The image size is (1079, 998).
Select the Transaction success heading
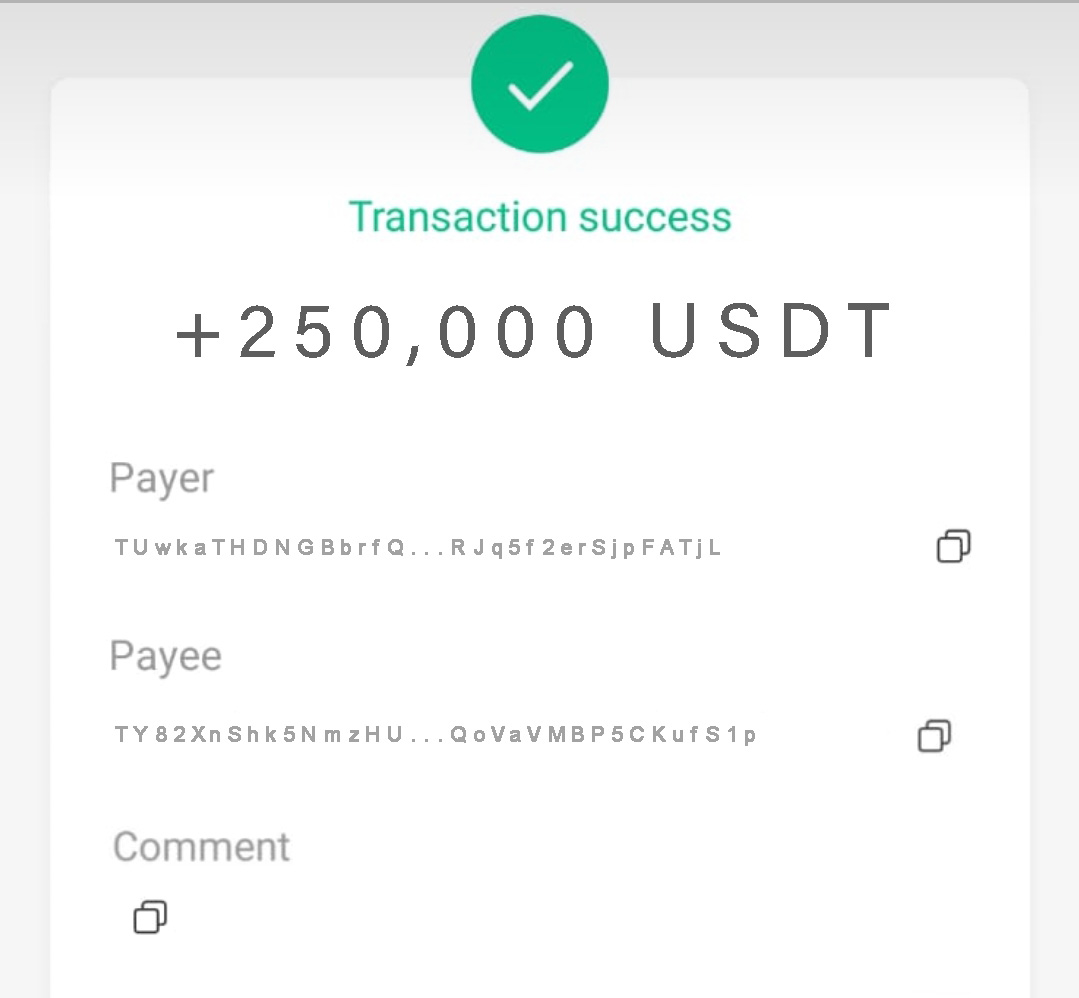pos(540,217)
